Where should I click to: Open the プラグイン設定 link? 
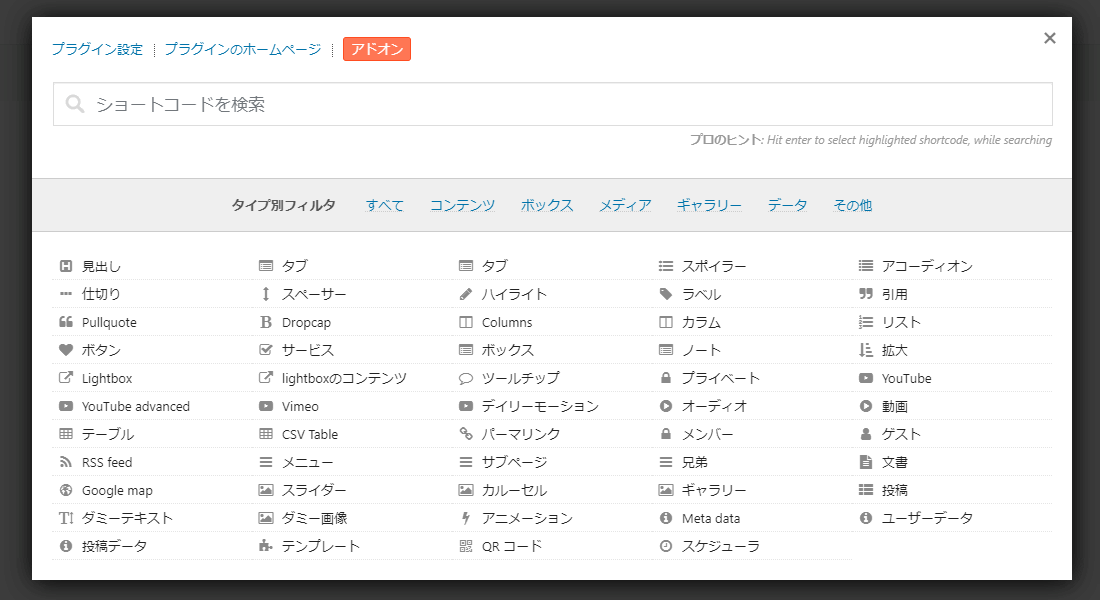pyautogui.click(x=97, y=49)
